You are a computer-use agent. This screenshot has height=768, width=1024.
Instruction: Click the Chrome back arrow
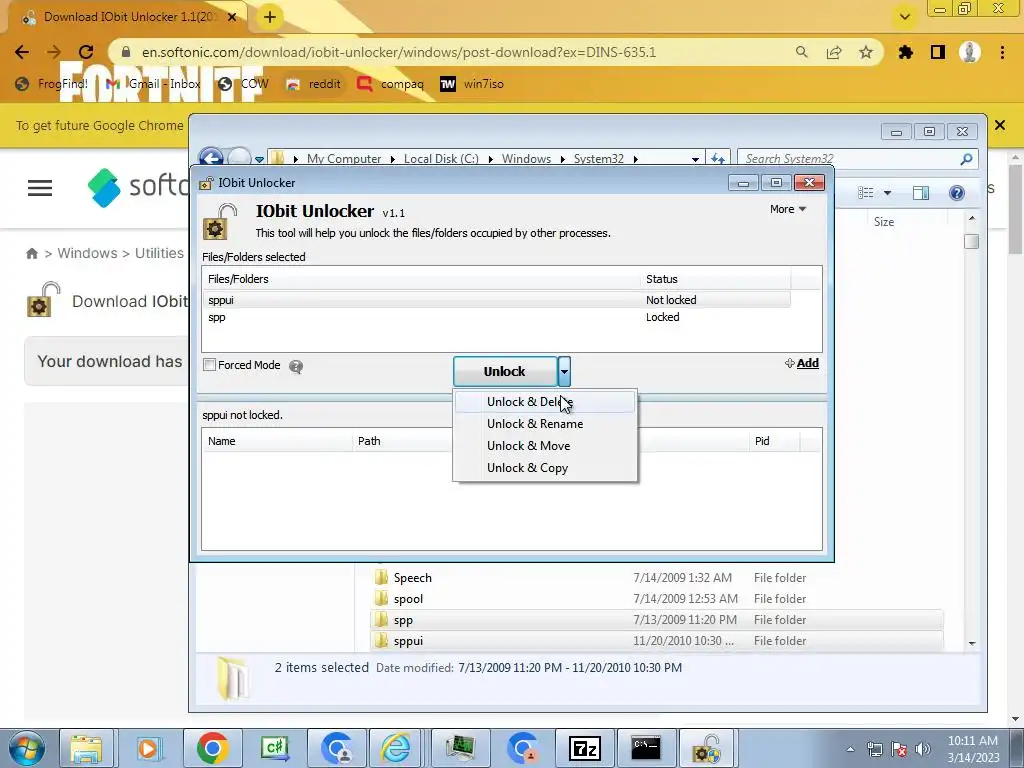pyautogui.click(x=22, y=52)
